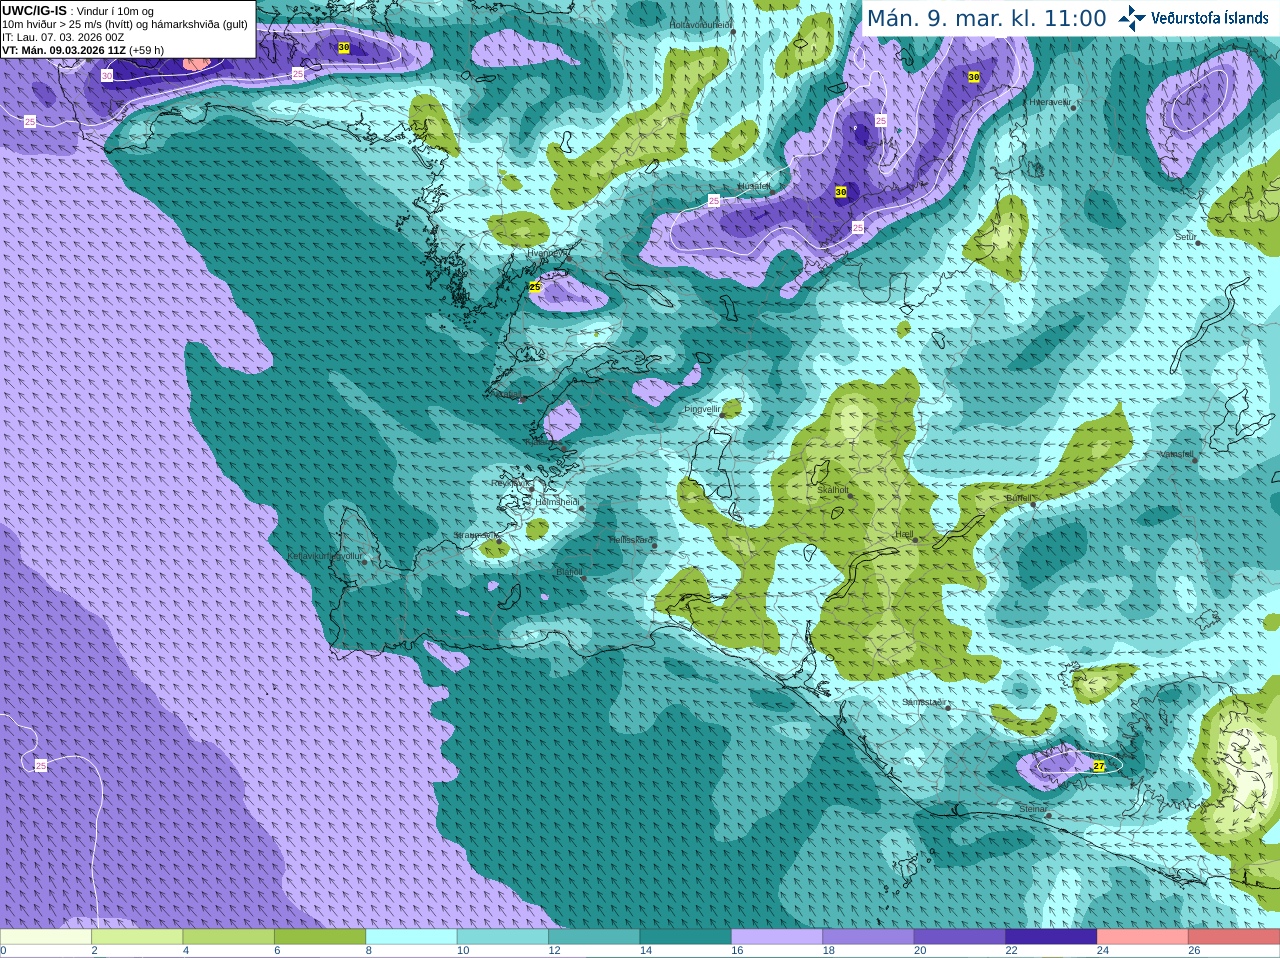This screenshot has width=1280, height=958.
Task: Select the 16–18 lavender legend swatch
Action: click(776, 937)
